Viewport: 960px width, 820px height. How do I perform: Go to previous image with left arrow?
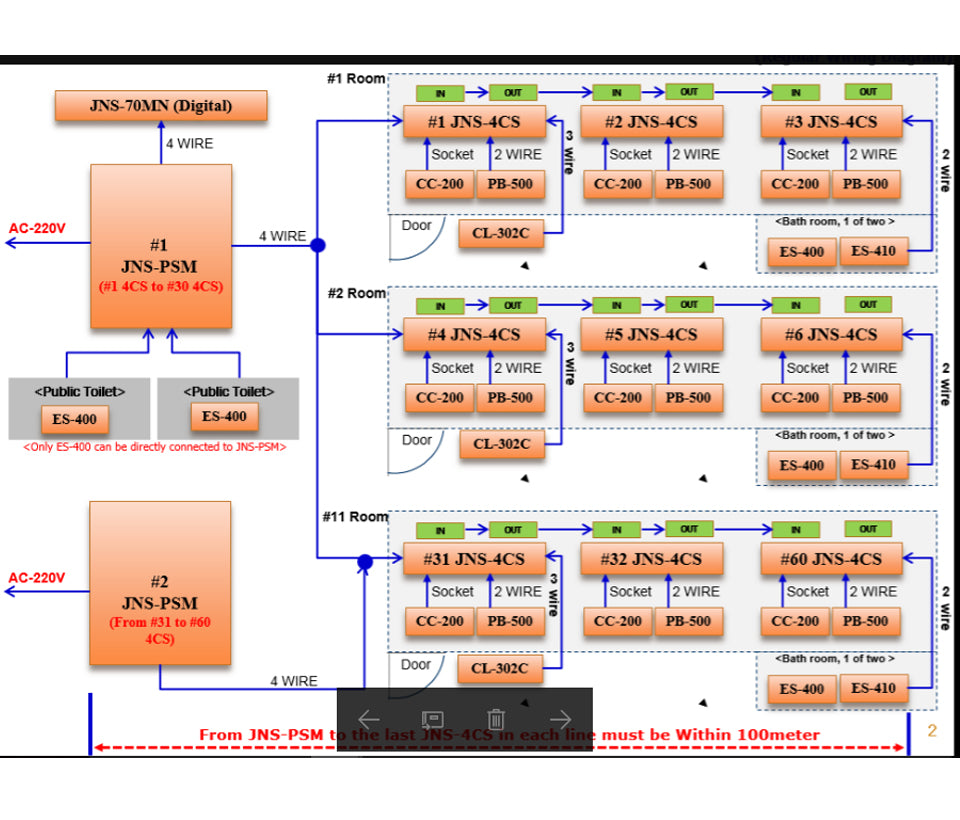tap(369, 719)
